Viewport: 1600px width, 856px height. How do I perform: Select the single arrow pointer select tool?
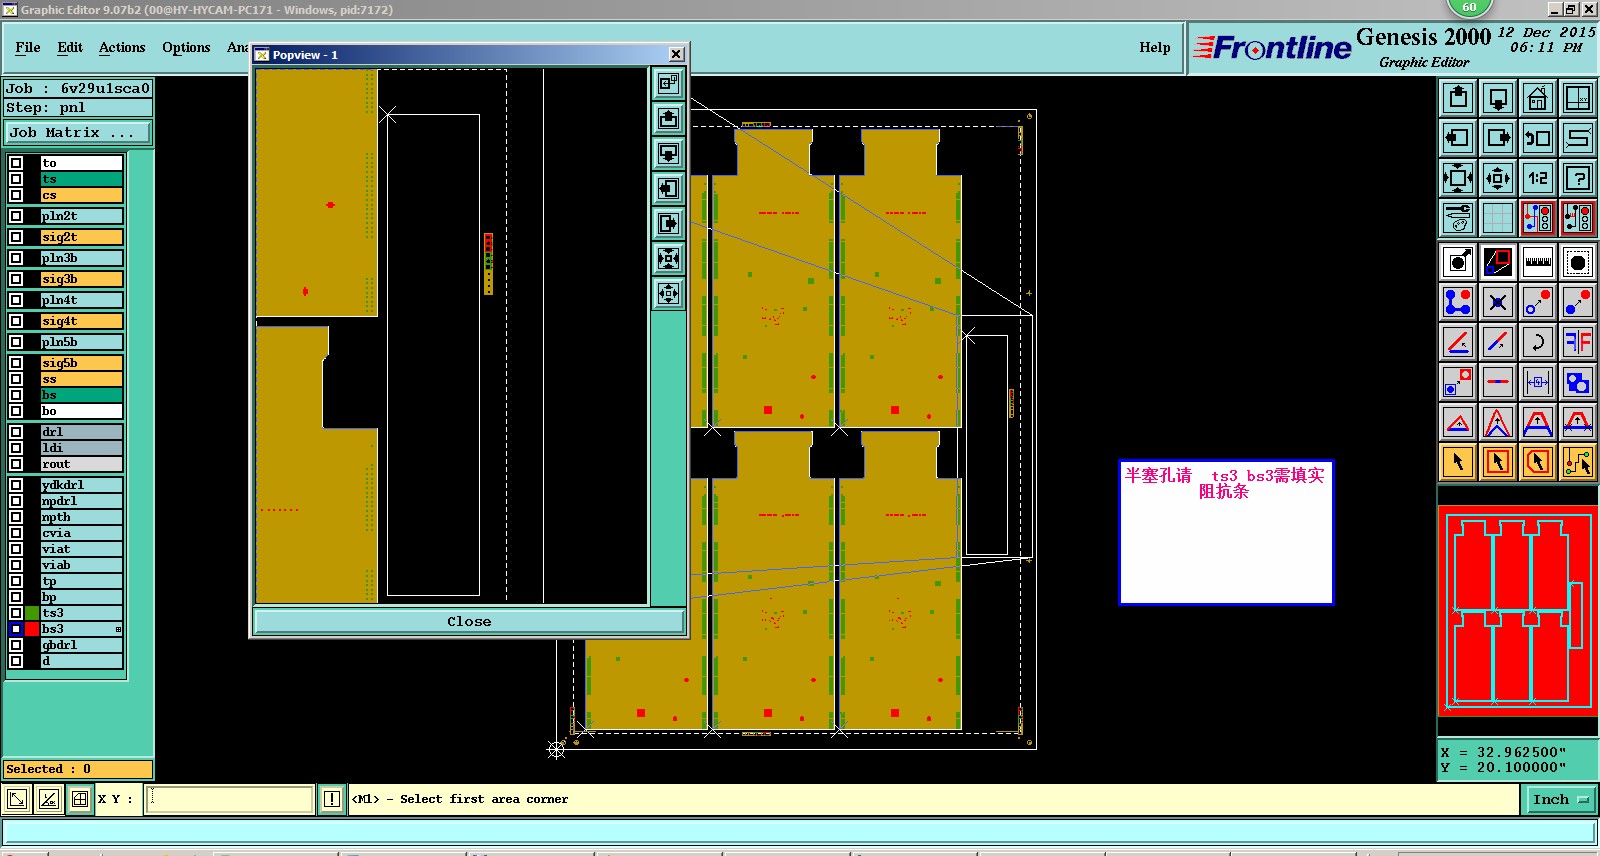(1458, 462)
